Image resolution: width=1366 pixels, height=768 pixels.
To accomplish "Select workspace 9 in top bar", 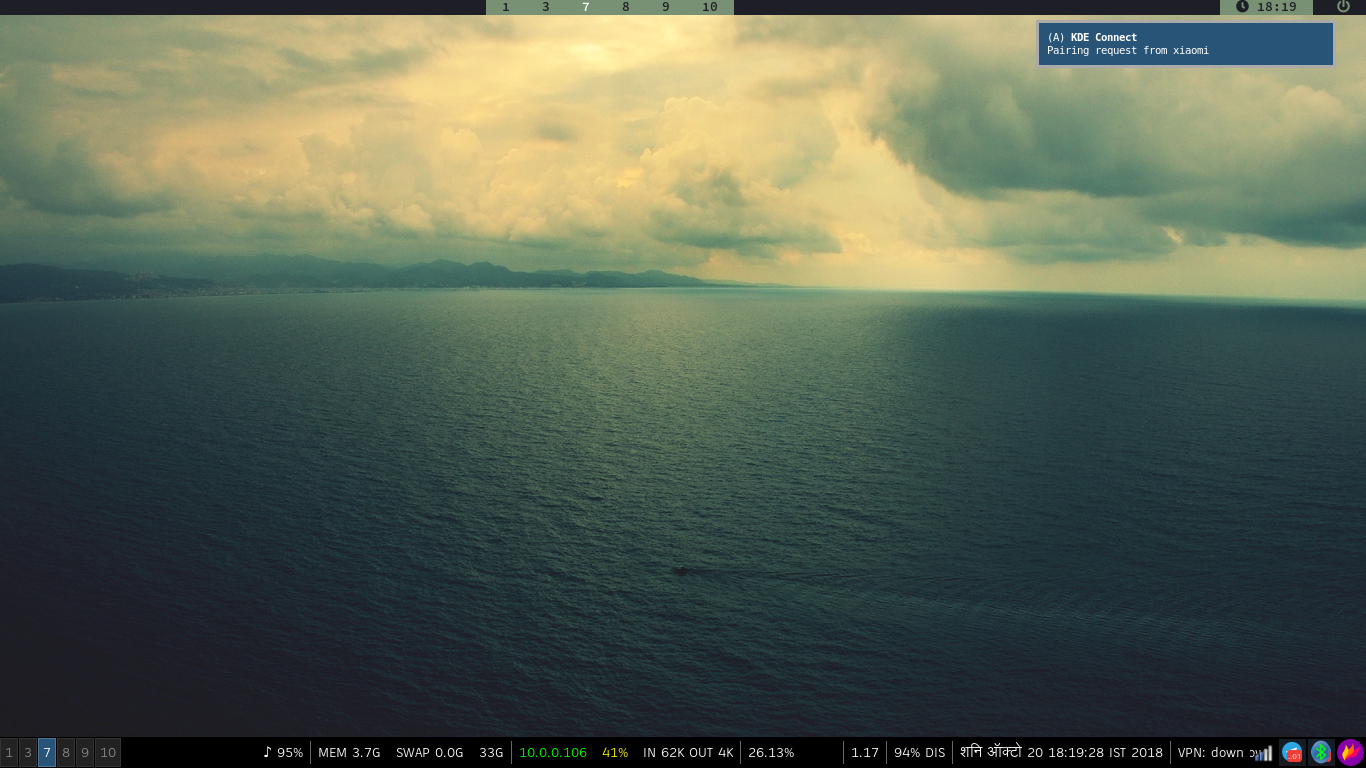I will point(666,7).
